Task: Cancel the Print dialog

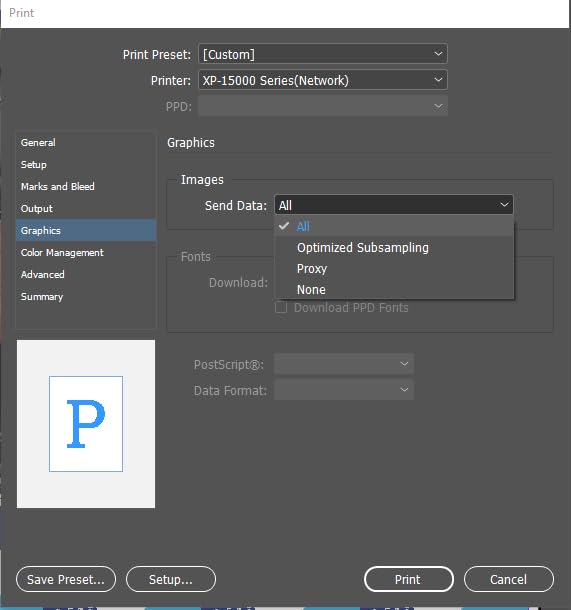Action: pyautogui.click(x=508, y=579)
